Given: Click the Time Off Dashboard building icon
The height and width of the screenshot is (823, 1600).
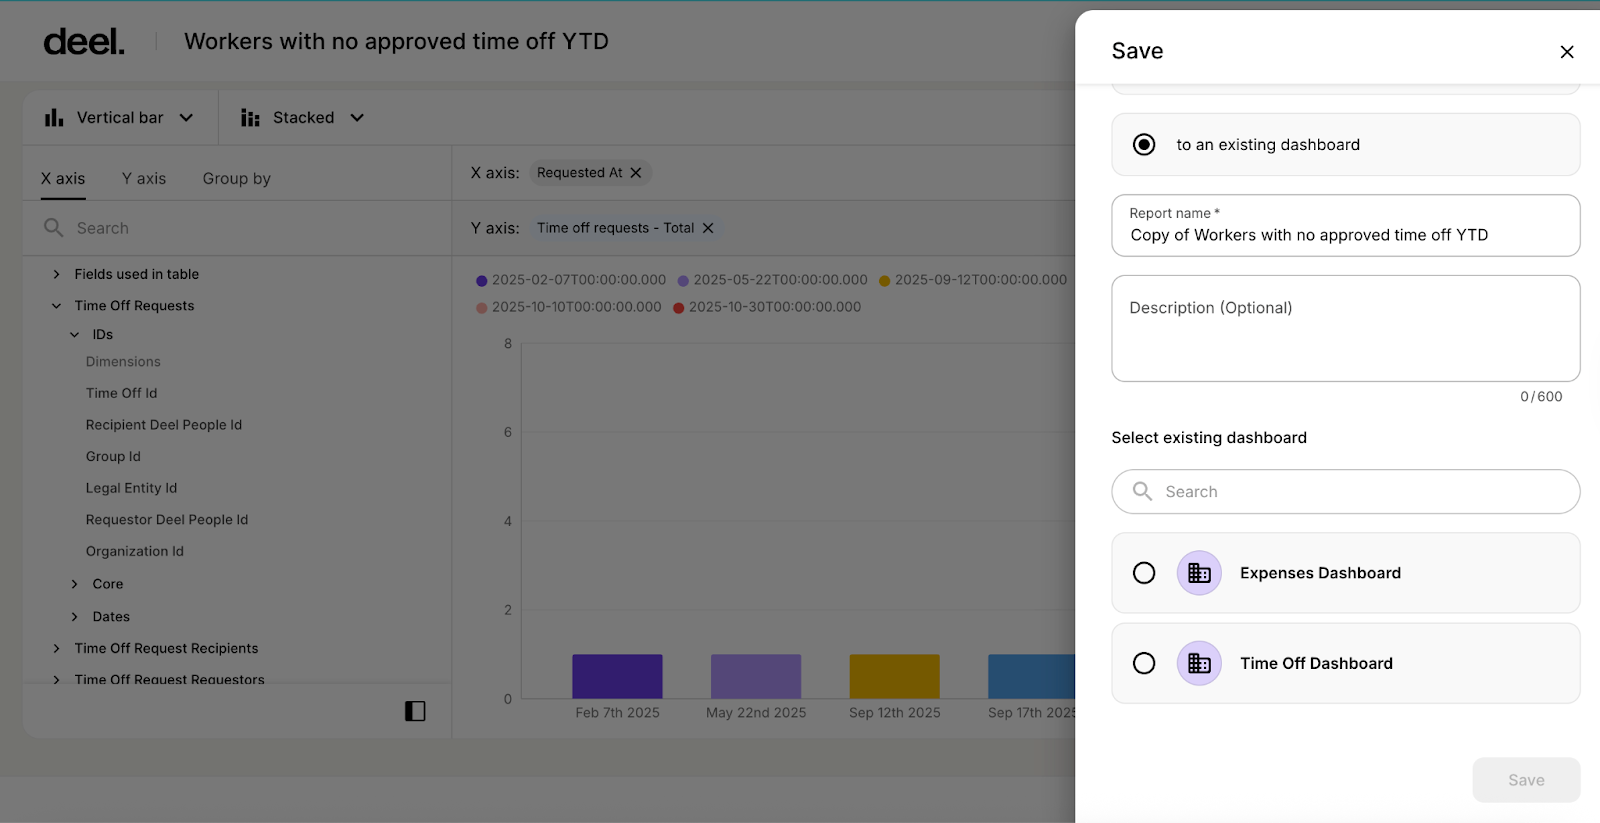Looking at the screenshot, I should [1199, 663].
